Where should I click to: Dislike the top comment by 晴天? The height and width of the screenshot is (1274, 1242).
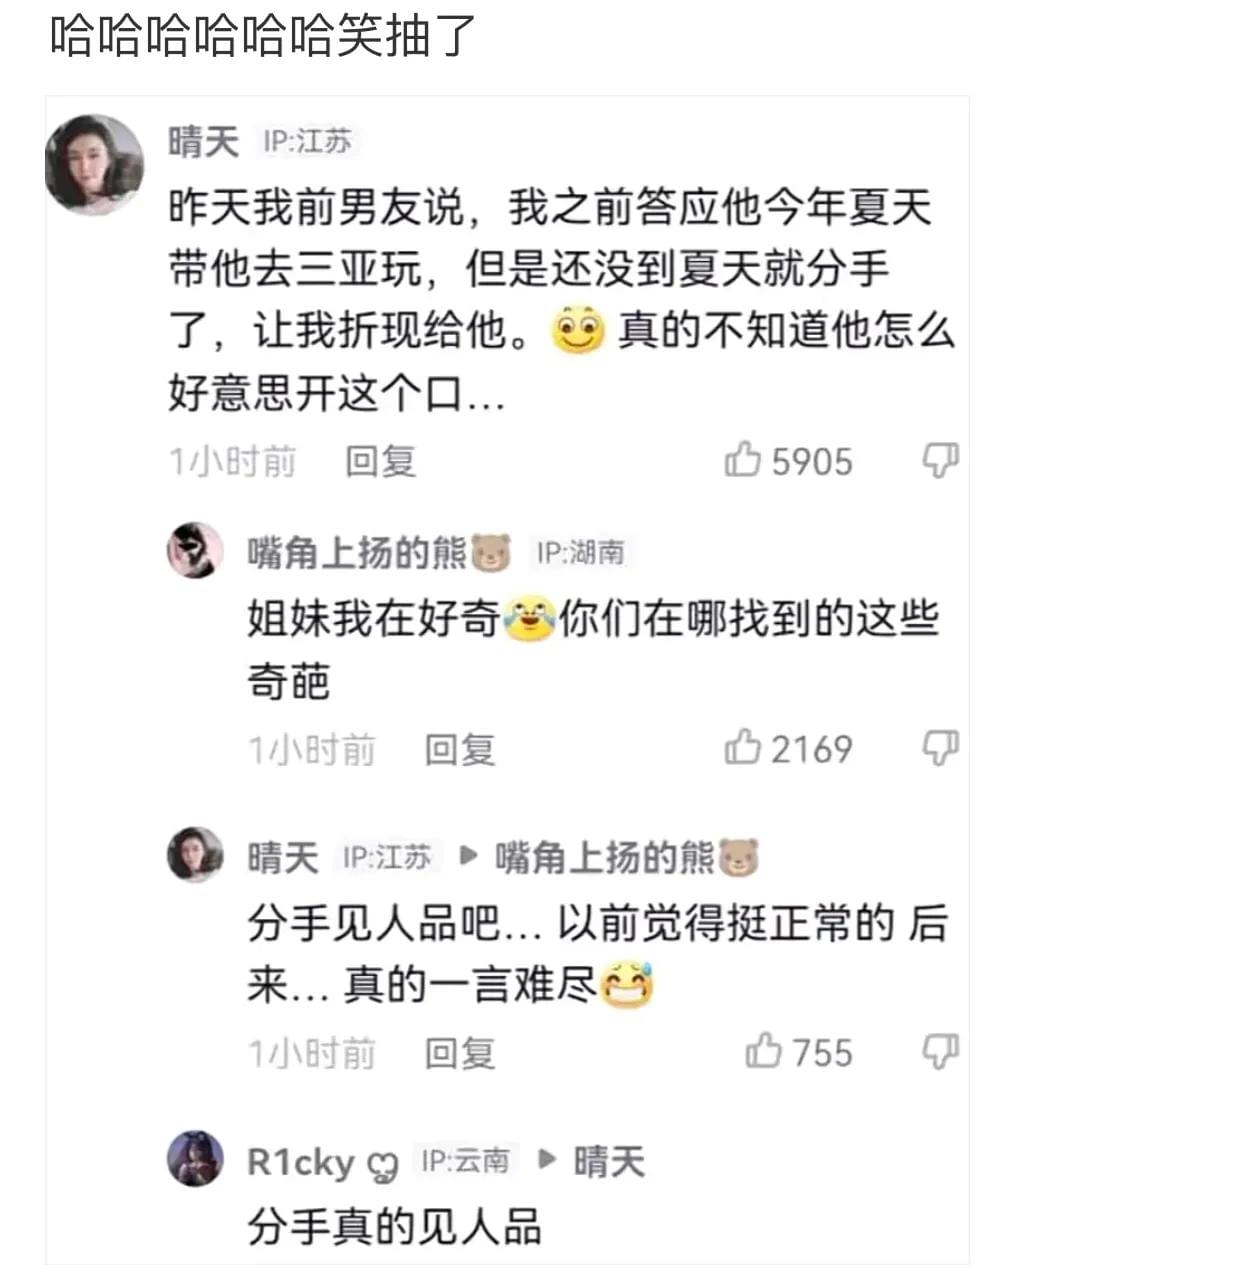pyautogui.click(x=939, y=460)
